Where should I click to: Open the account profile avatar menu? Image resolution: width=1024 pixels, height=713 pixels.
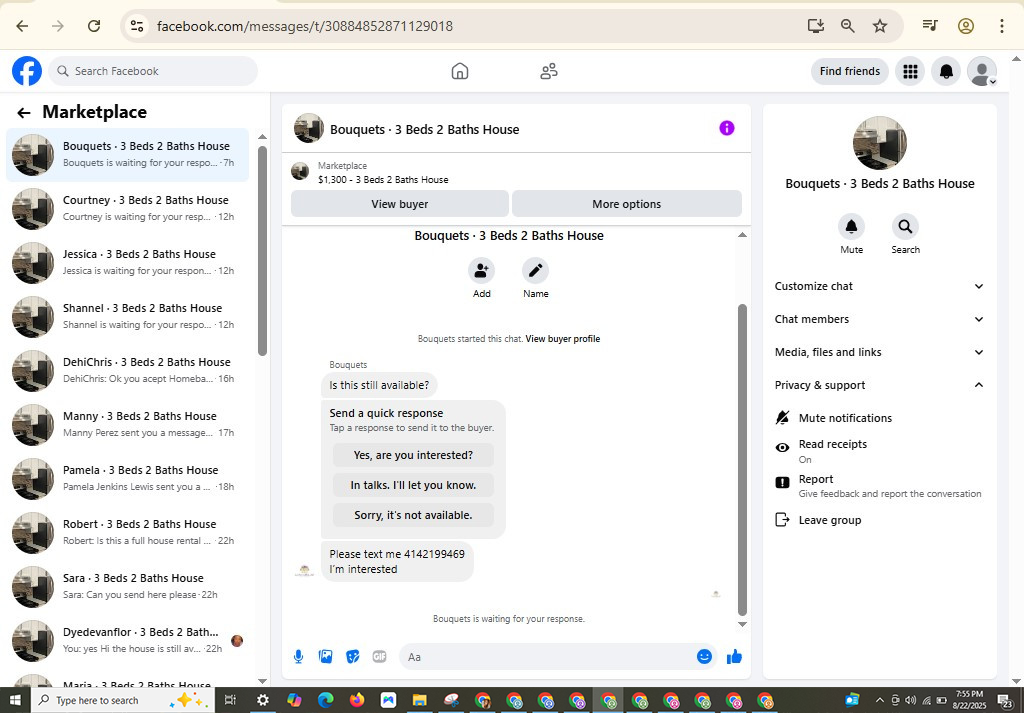point(982,71)
